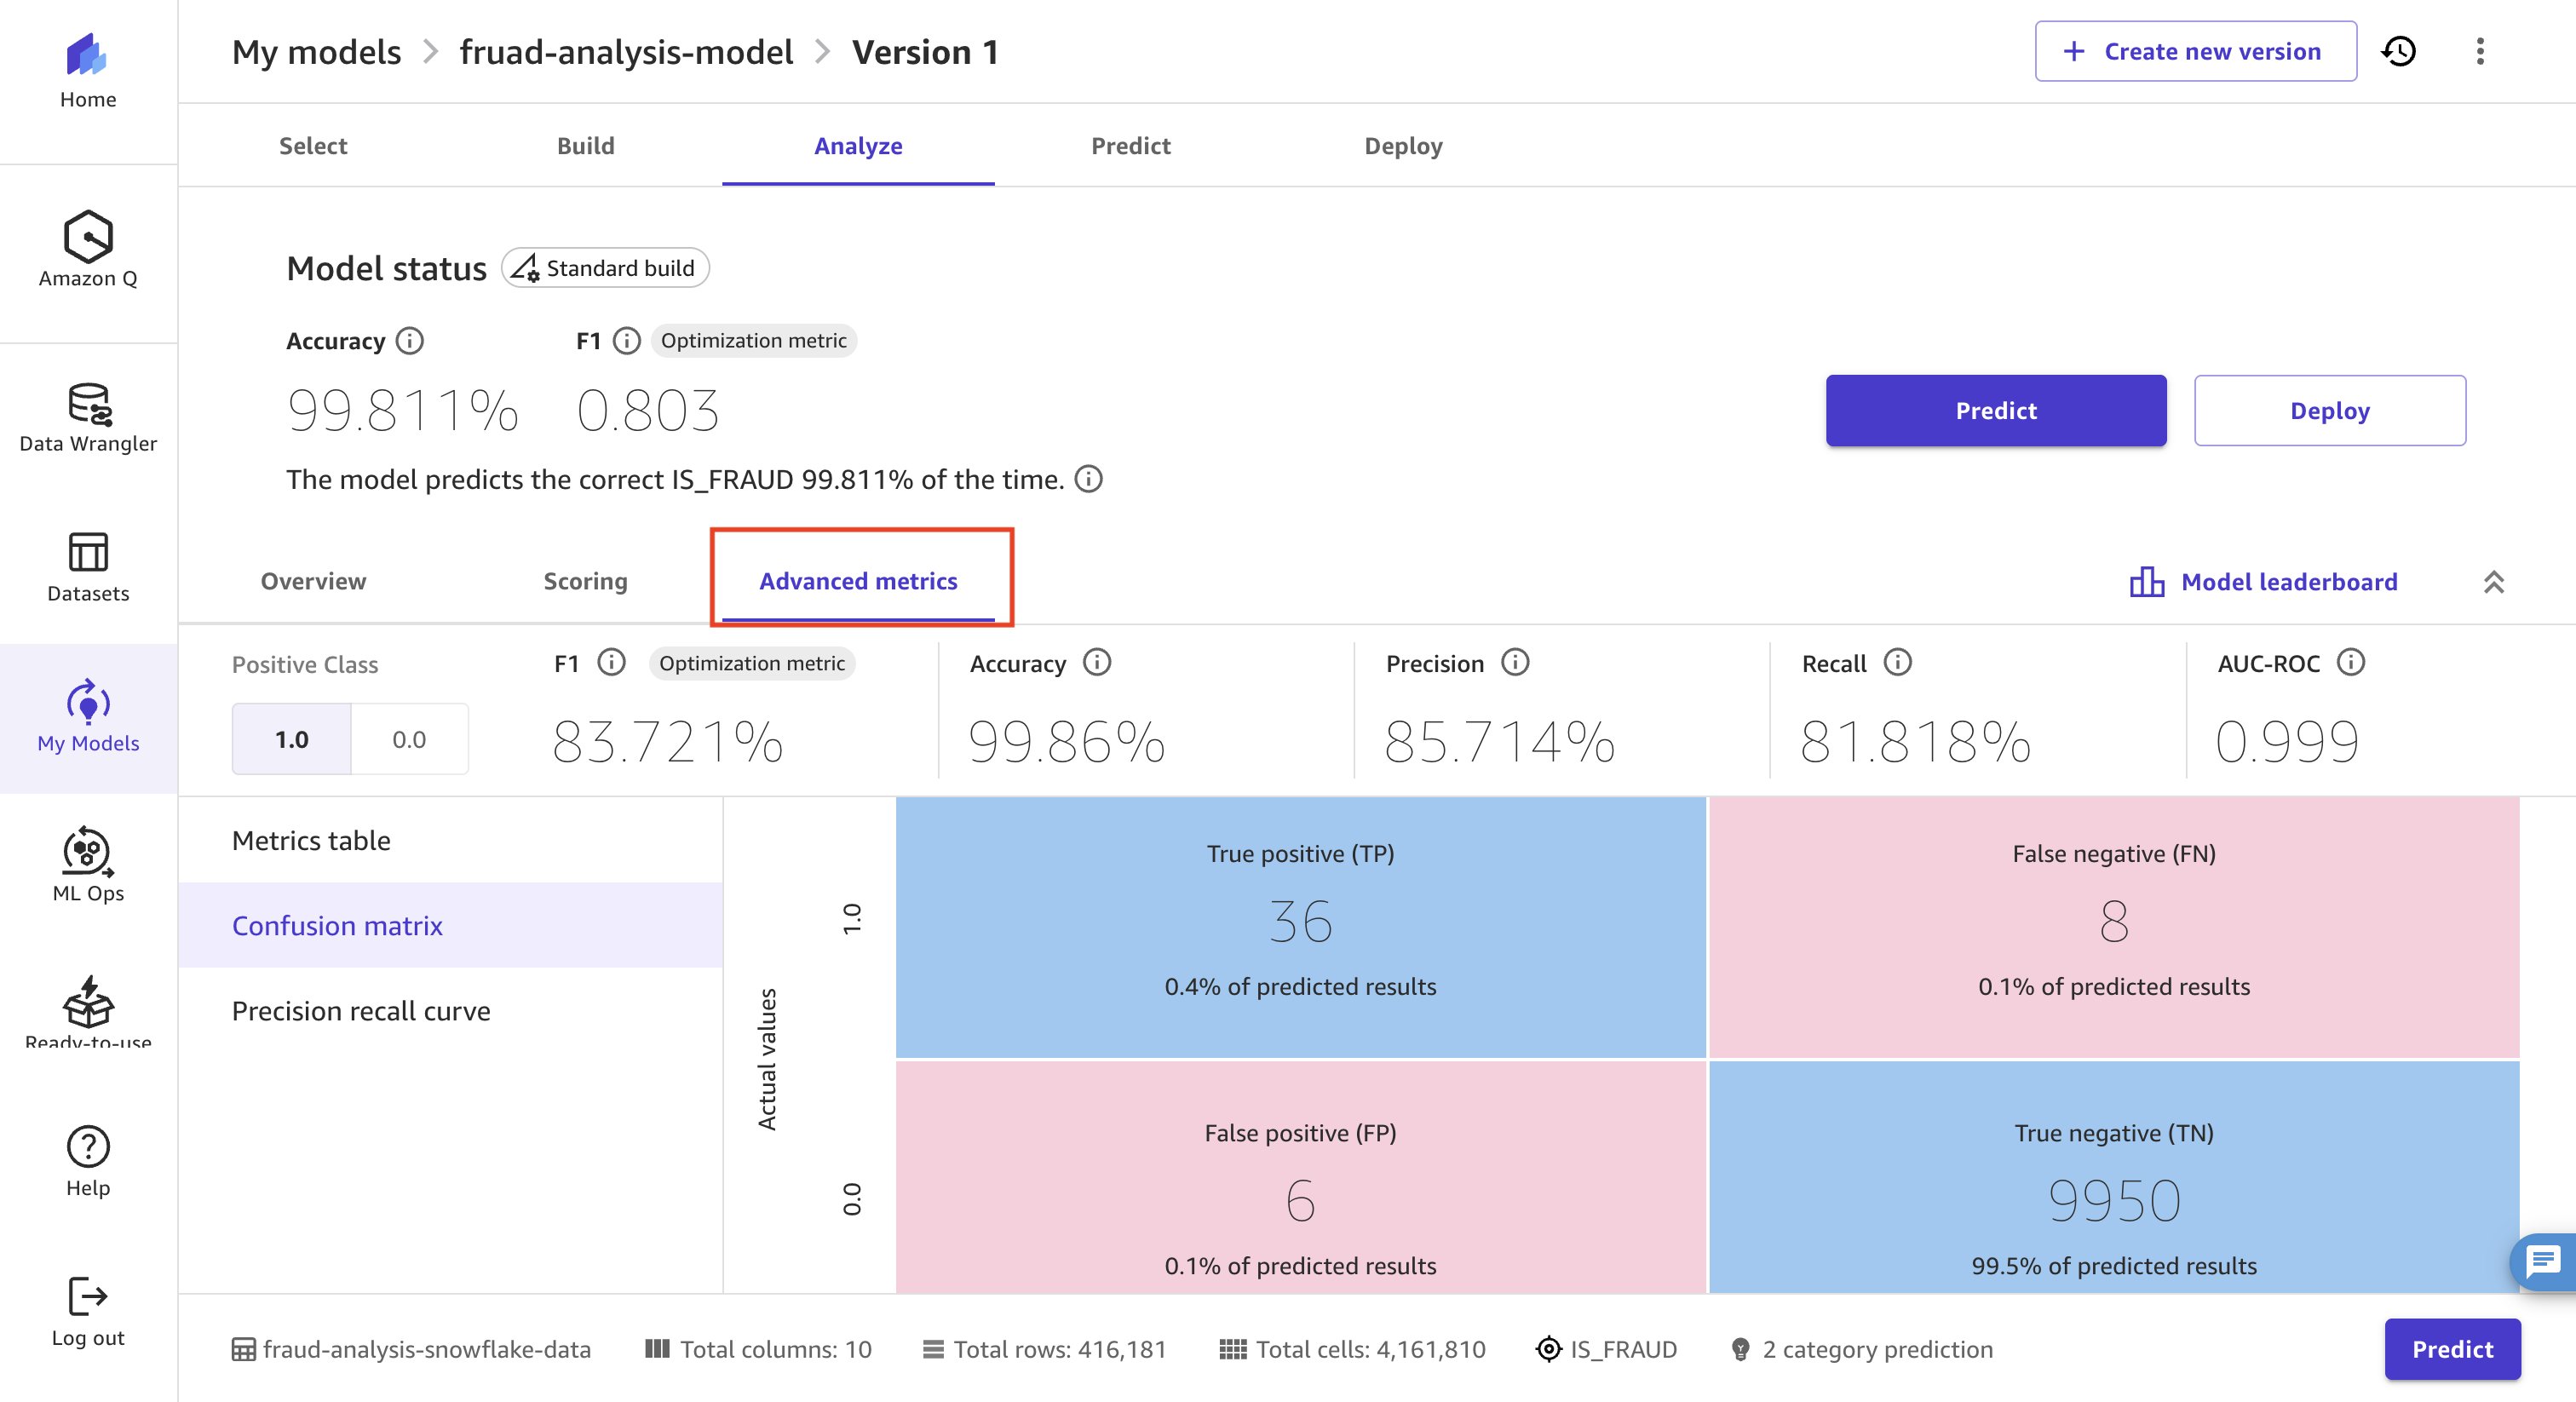Open Model leaderboard link
The height and width of the screenshot is (1402, 2576).
click(2289, 581)
